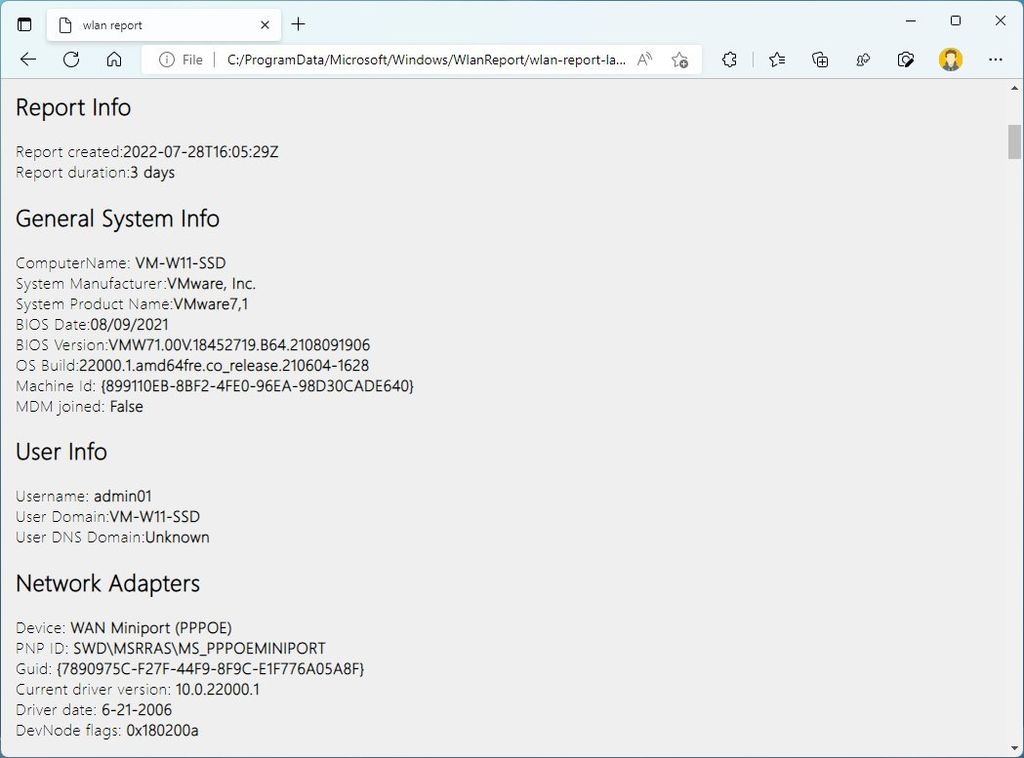Open the Extensions icon on the toolbar
Image resolution: width=1024 pixels, height=758 pixels.
point(729,60)
